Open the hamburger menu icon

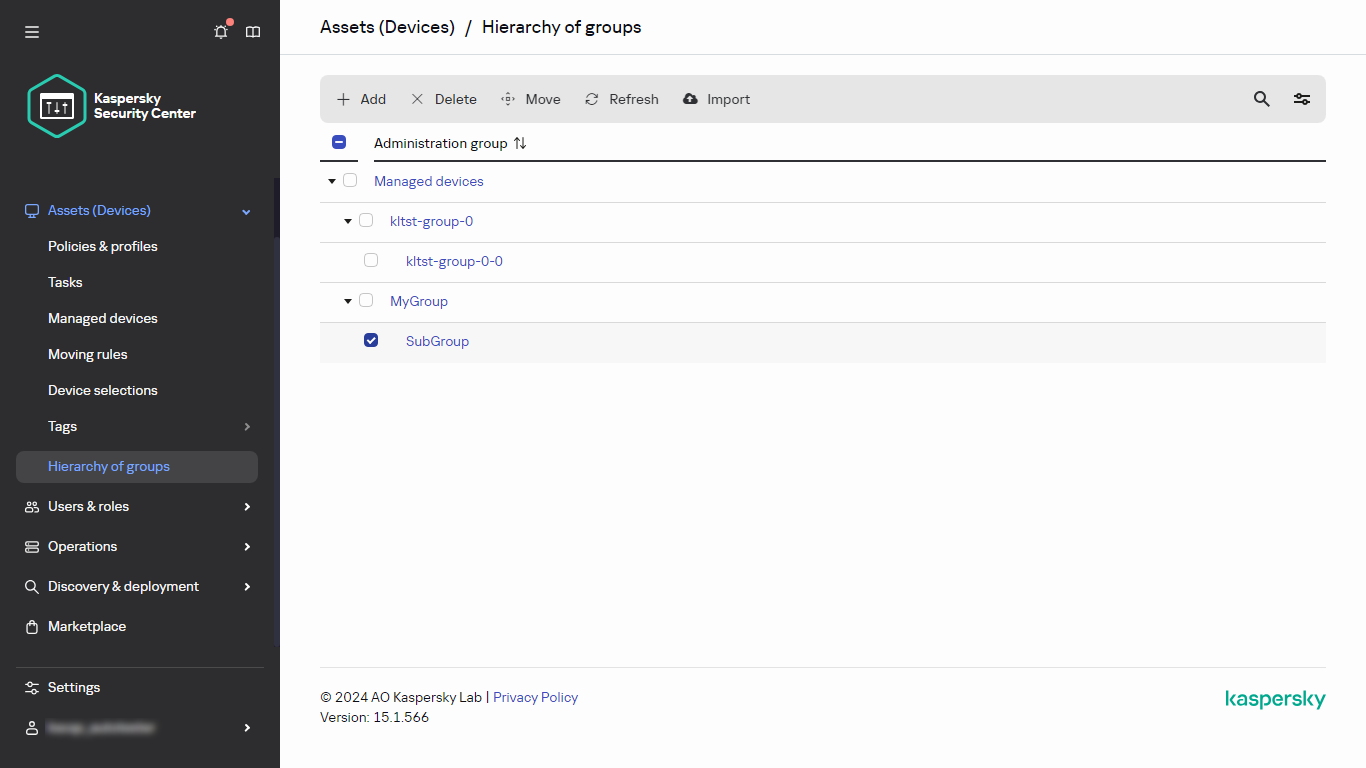32,32
